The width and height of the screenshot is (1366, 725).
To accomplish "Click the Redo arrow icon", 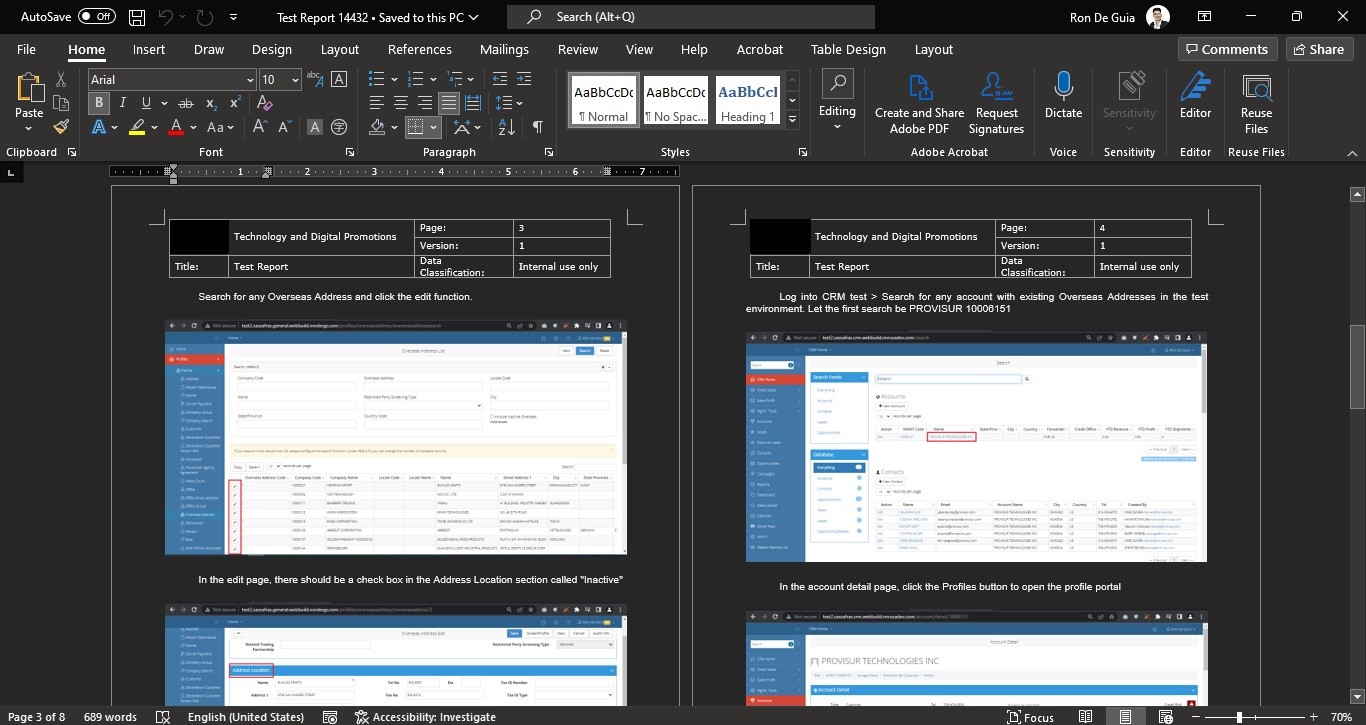I will (x=205, y=17).
